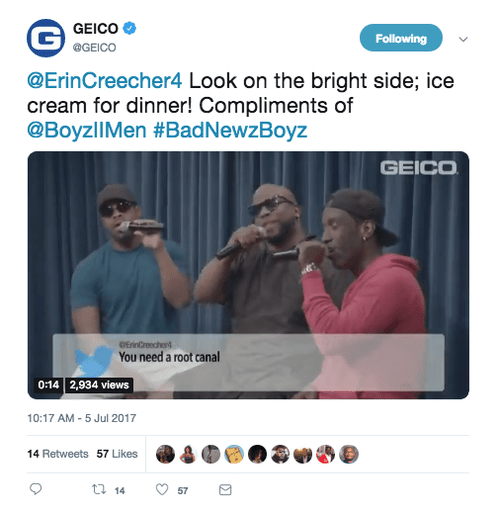The image size is (500, 520).
Task: Open the @GEICO handle link
Action: pos(94,48)
